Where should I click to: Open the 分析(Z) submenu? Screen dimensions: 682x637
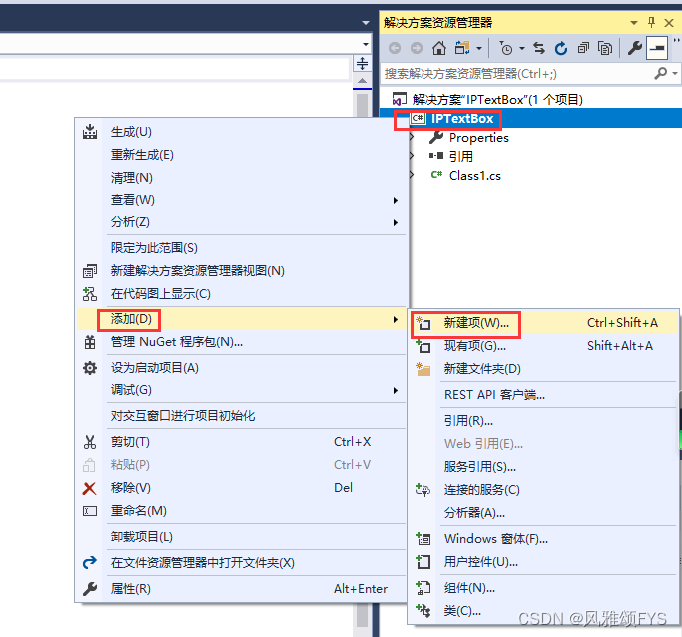[242, 222]
